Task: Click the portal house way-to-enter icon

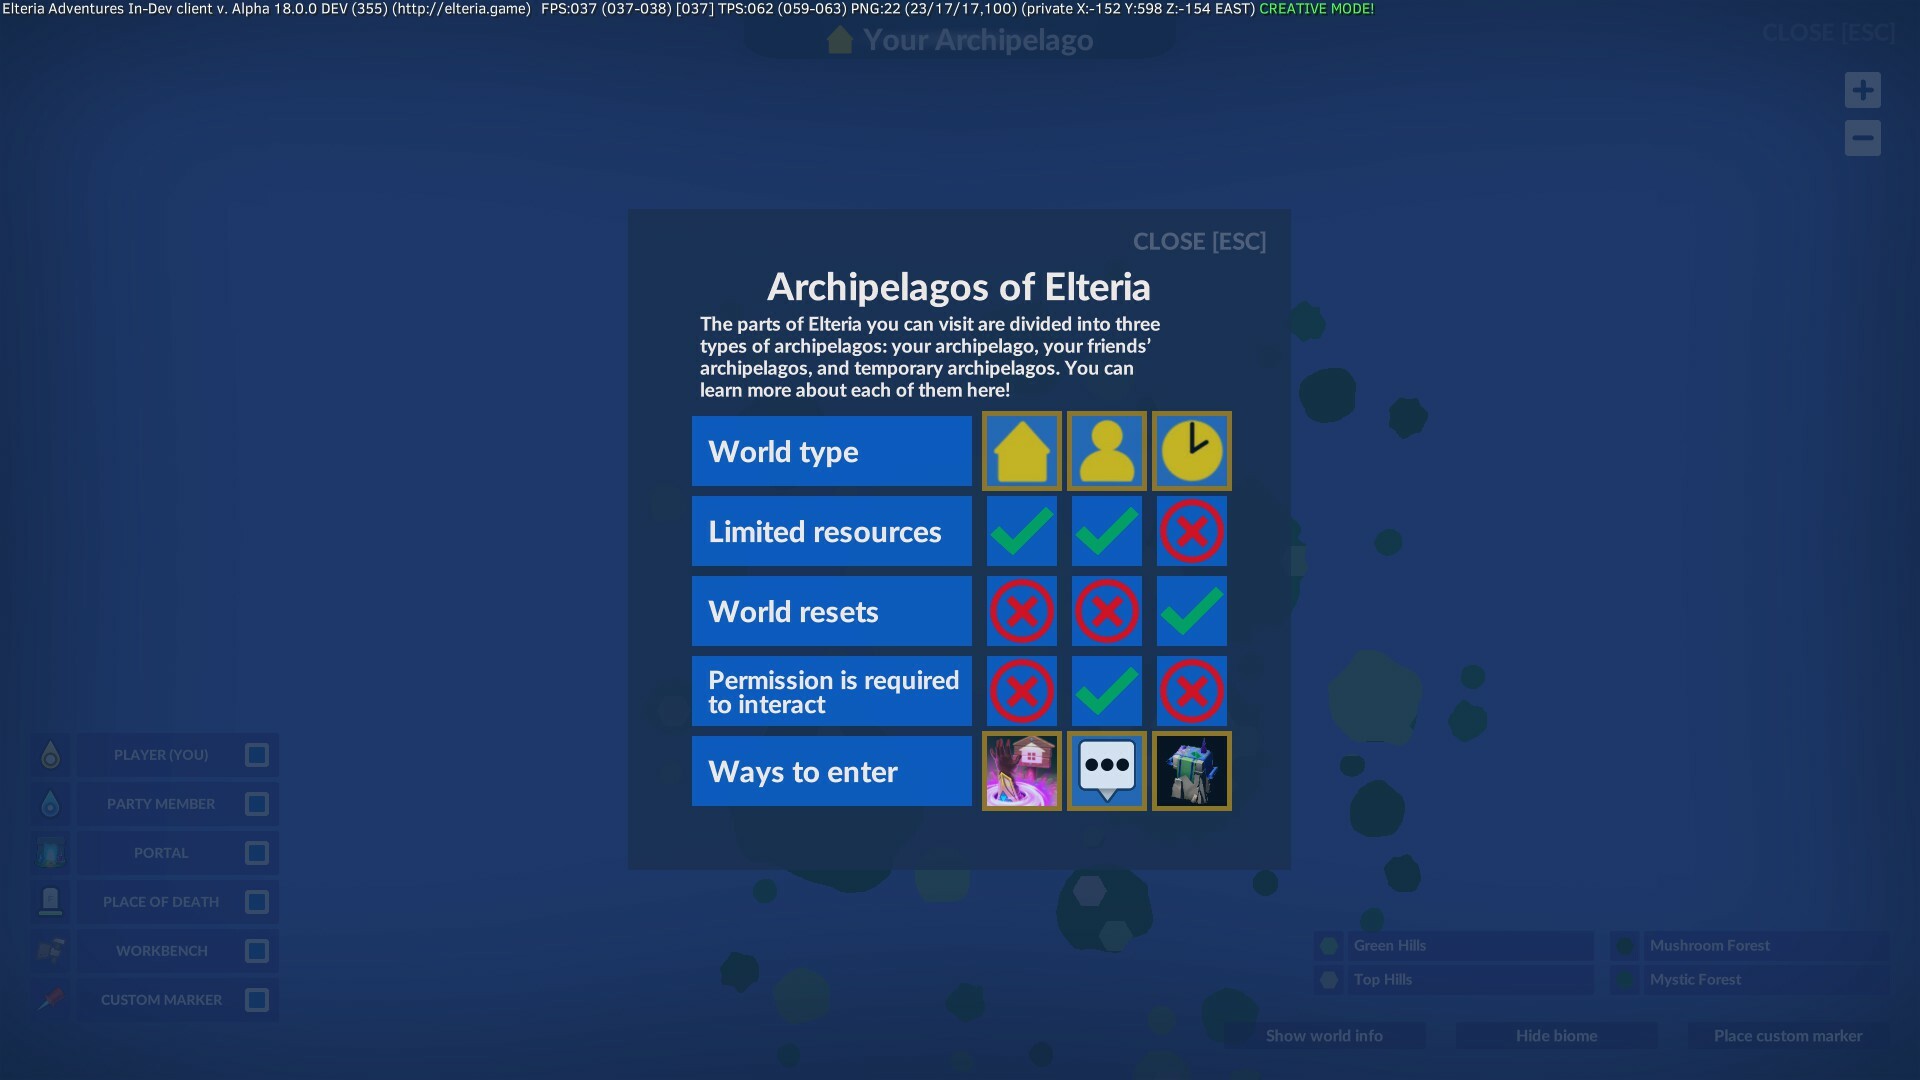Action: pyautogui.click(x=1021, y=771)
